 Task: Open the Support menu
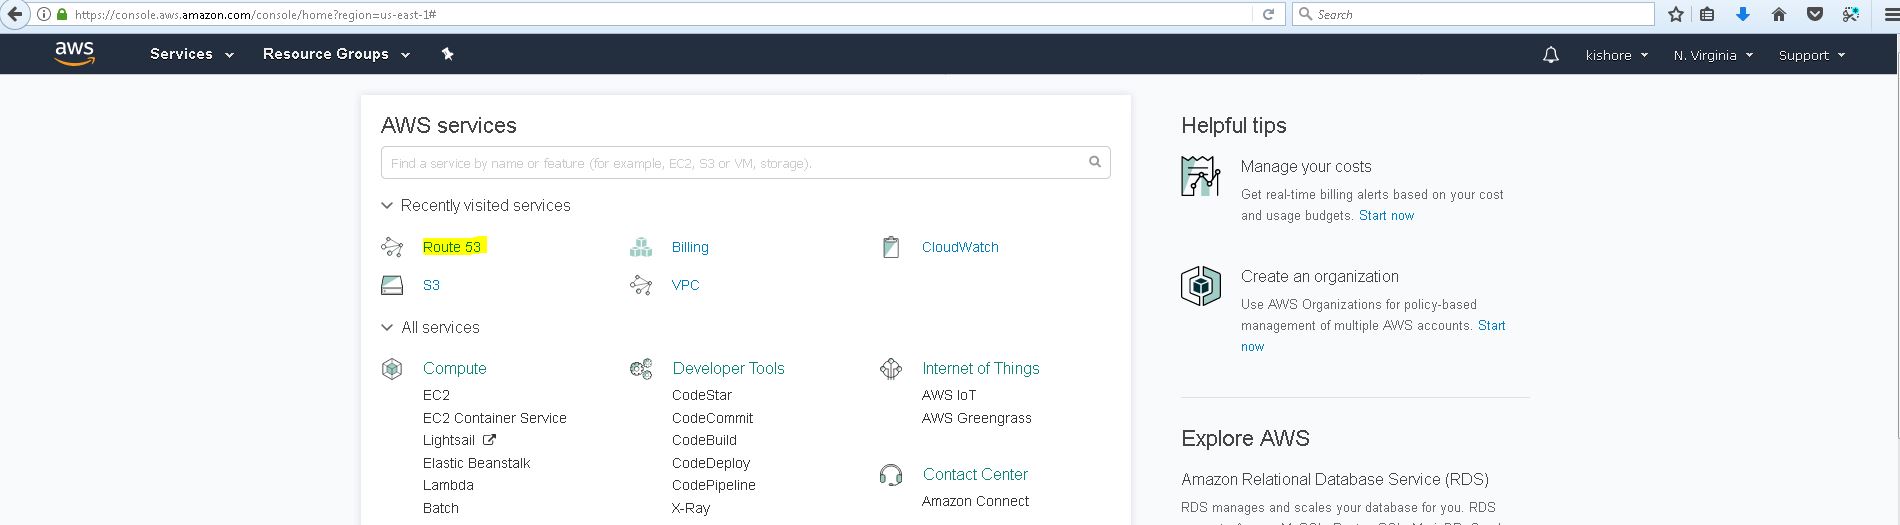click(x=1811, y=55)
